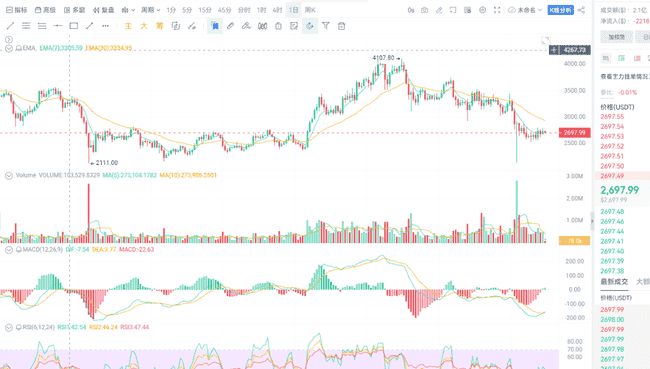Image resolution: width=650 pixels, height=369 pixels.
Task: Click the cycle refresh overlay icon
Action: 176,26
